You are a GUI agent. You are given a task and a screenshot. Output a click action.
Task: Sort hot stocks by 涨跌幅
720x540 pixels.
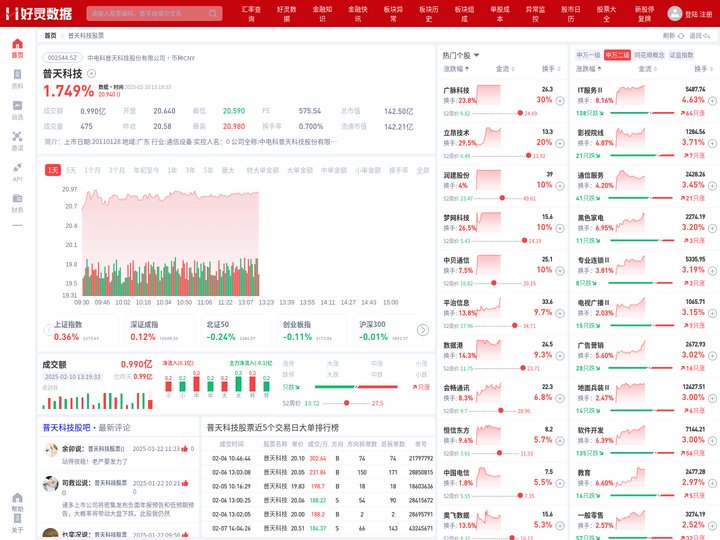tap(456, 69)
